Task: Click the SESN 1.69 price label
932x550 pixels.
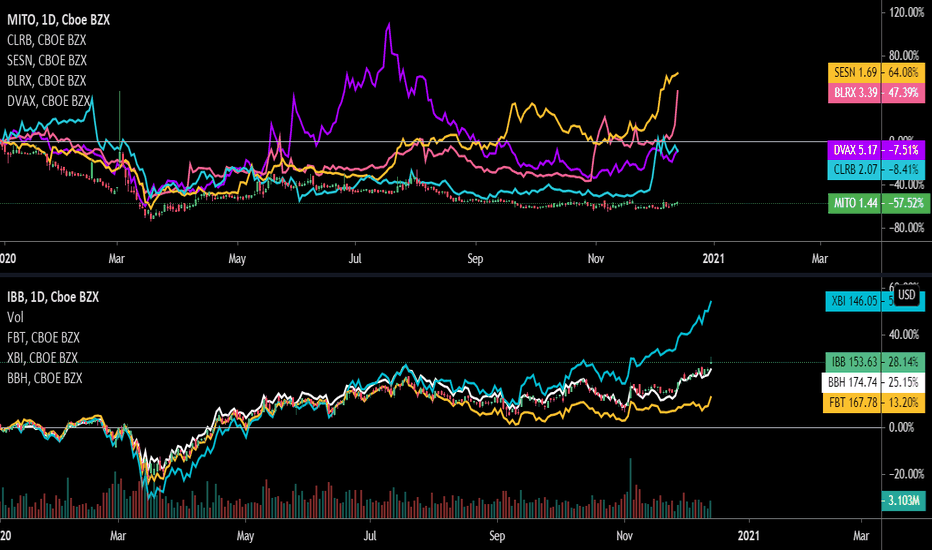Action: (855, 73)
